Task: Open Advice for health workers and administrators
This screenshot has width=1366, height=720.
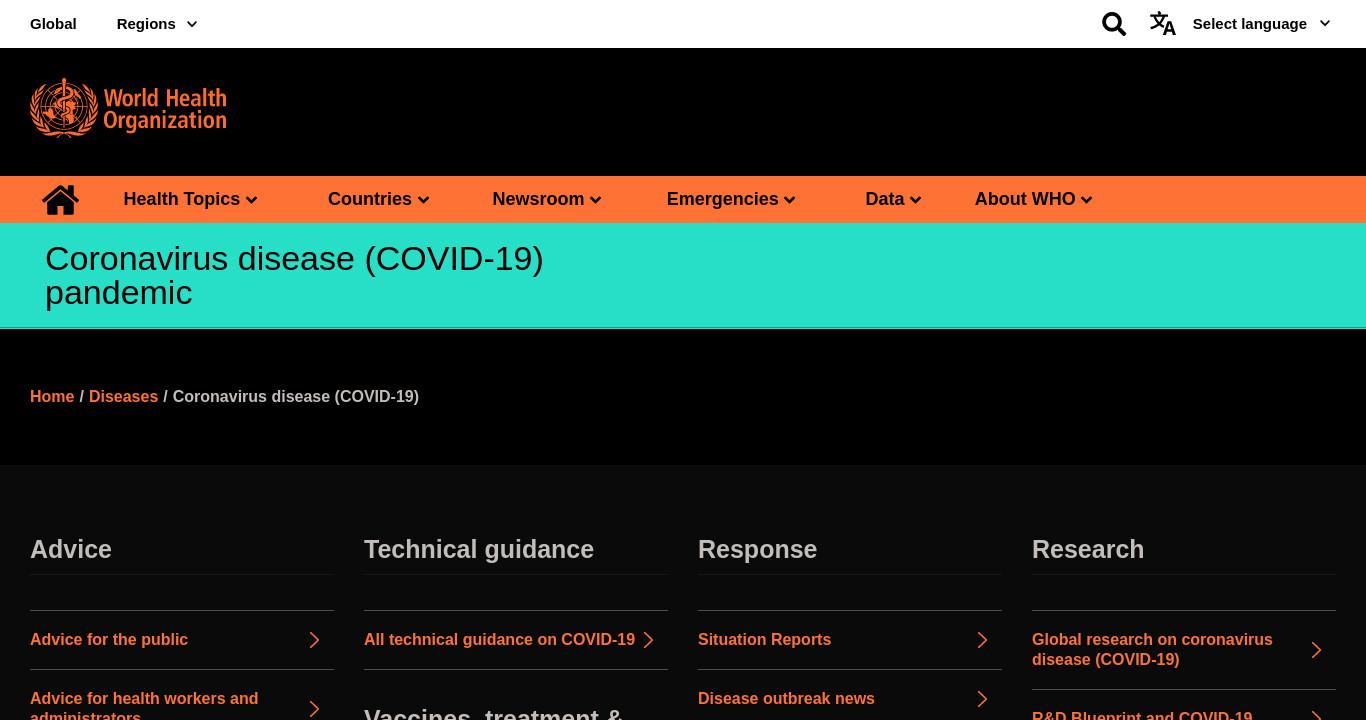Action: click(x=144, y=707)
